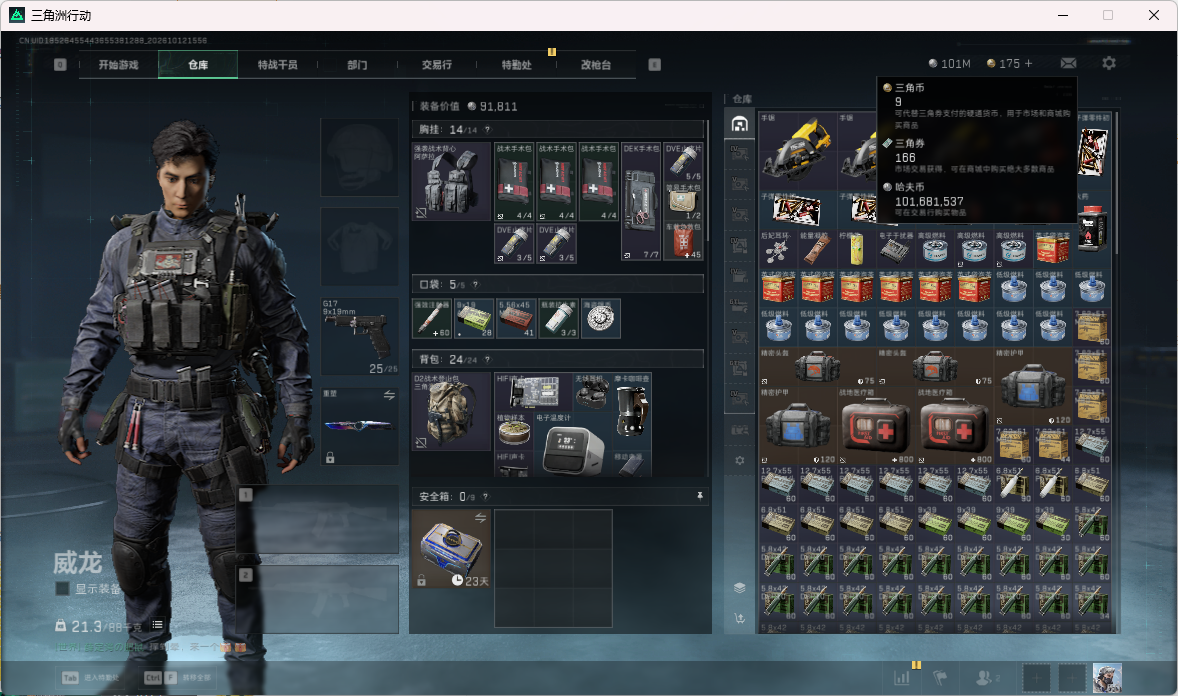Viewport: 1178px width, 696px height.
Task: Open the 特战干员 tab
Action: tap(277, 65)
